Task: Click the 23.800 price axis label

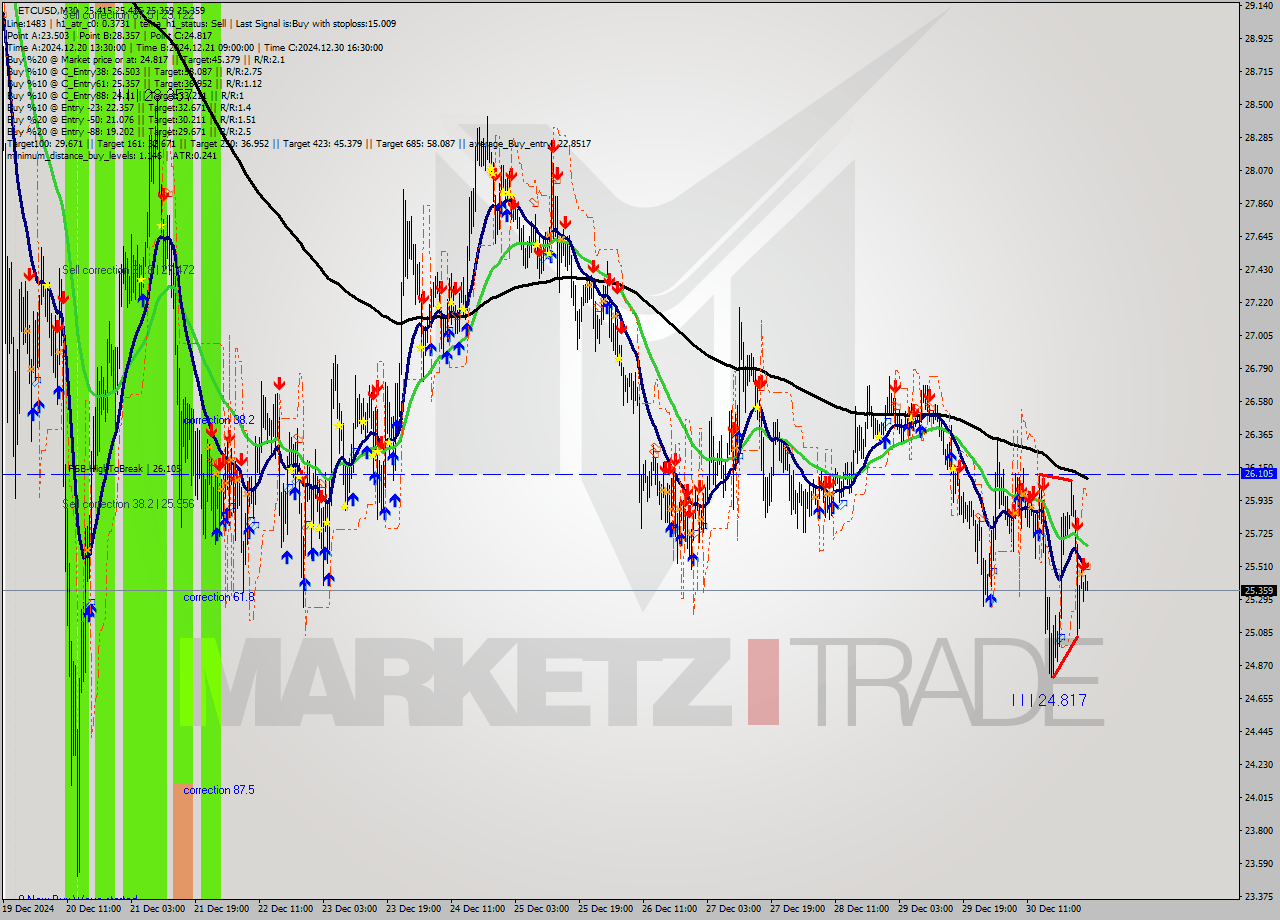Action: (1259, 830)
